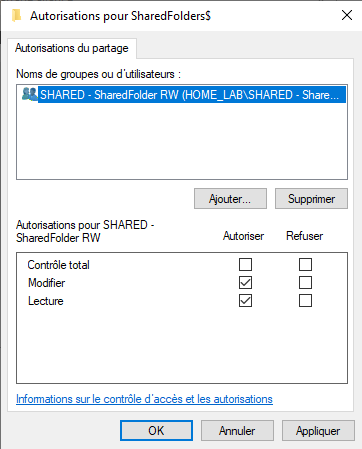Uncheck Autoriser for Modifier
The height and width of the screenshot is (449, 362).
pyautogui.click(x=245, y=283)
